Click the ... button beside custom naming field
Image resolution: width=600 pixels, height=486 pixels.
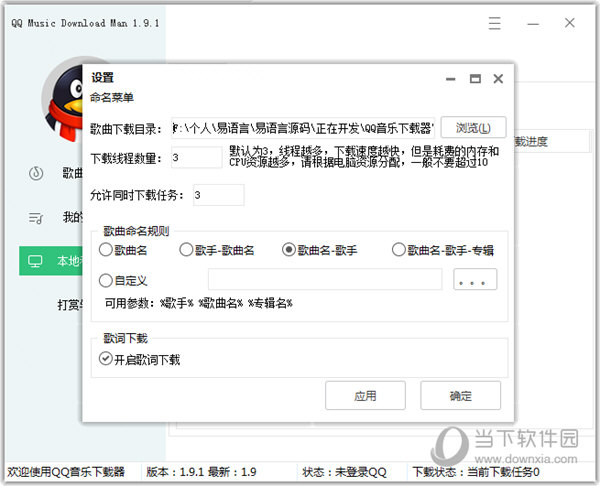(x=475, y=279)
